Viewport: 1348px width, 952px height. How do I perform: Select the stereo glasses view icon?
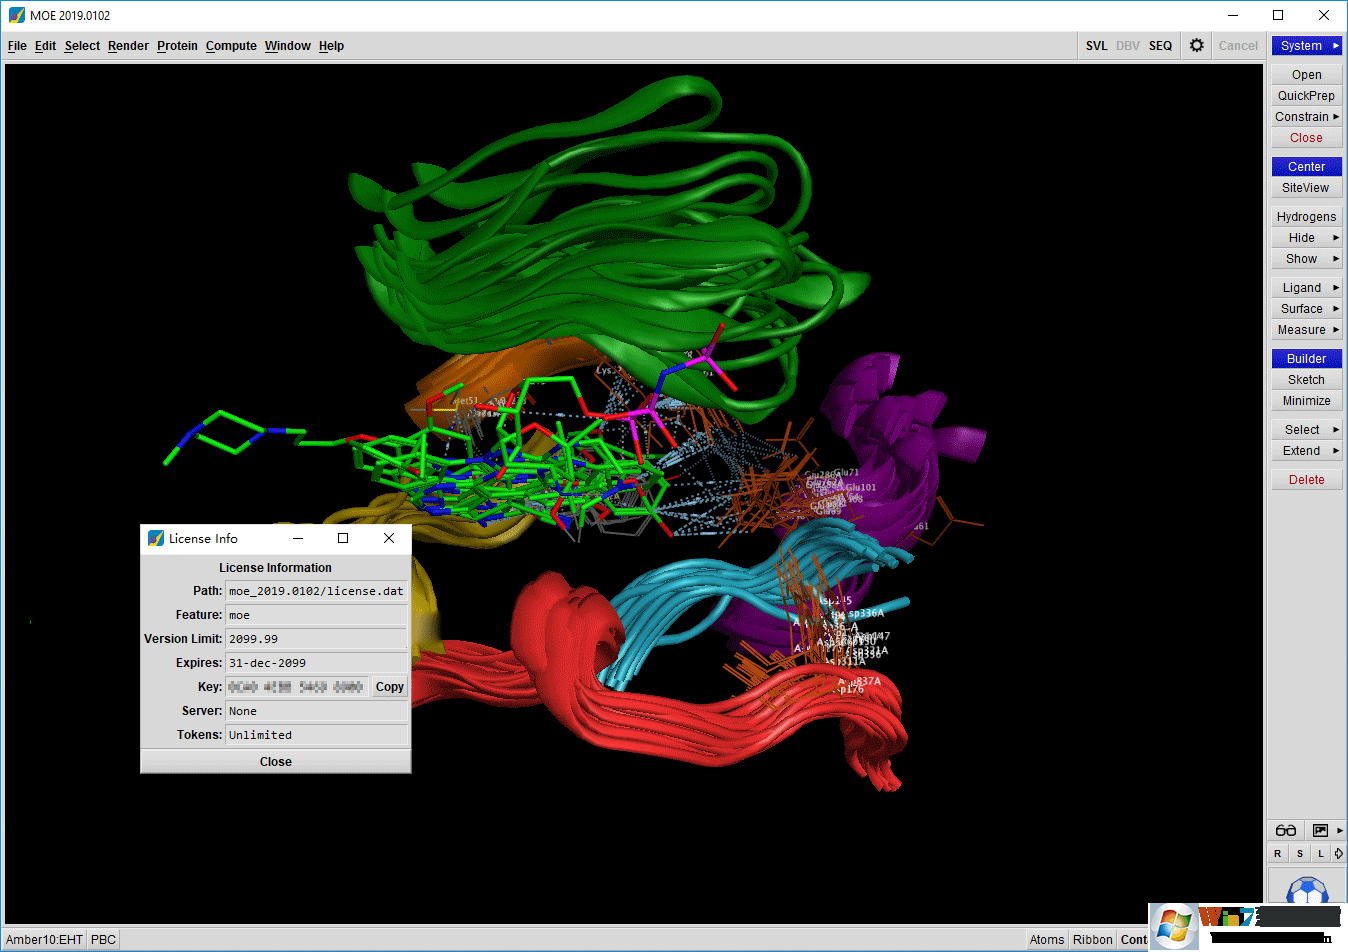(x=1285, y=830)
